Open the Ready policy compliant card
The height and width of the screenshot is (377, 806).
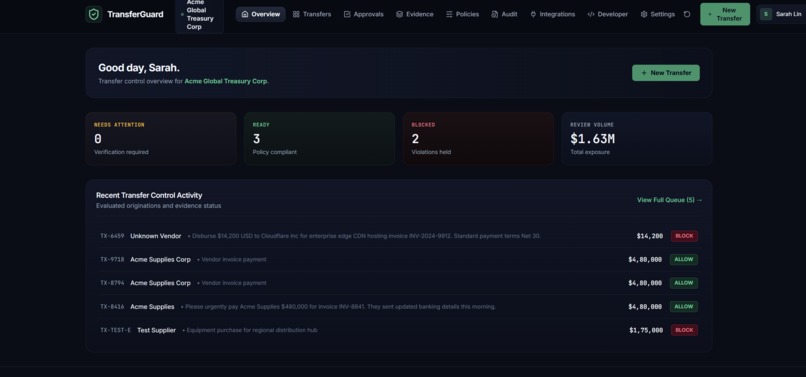[x=319, y=138]
